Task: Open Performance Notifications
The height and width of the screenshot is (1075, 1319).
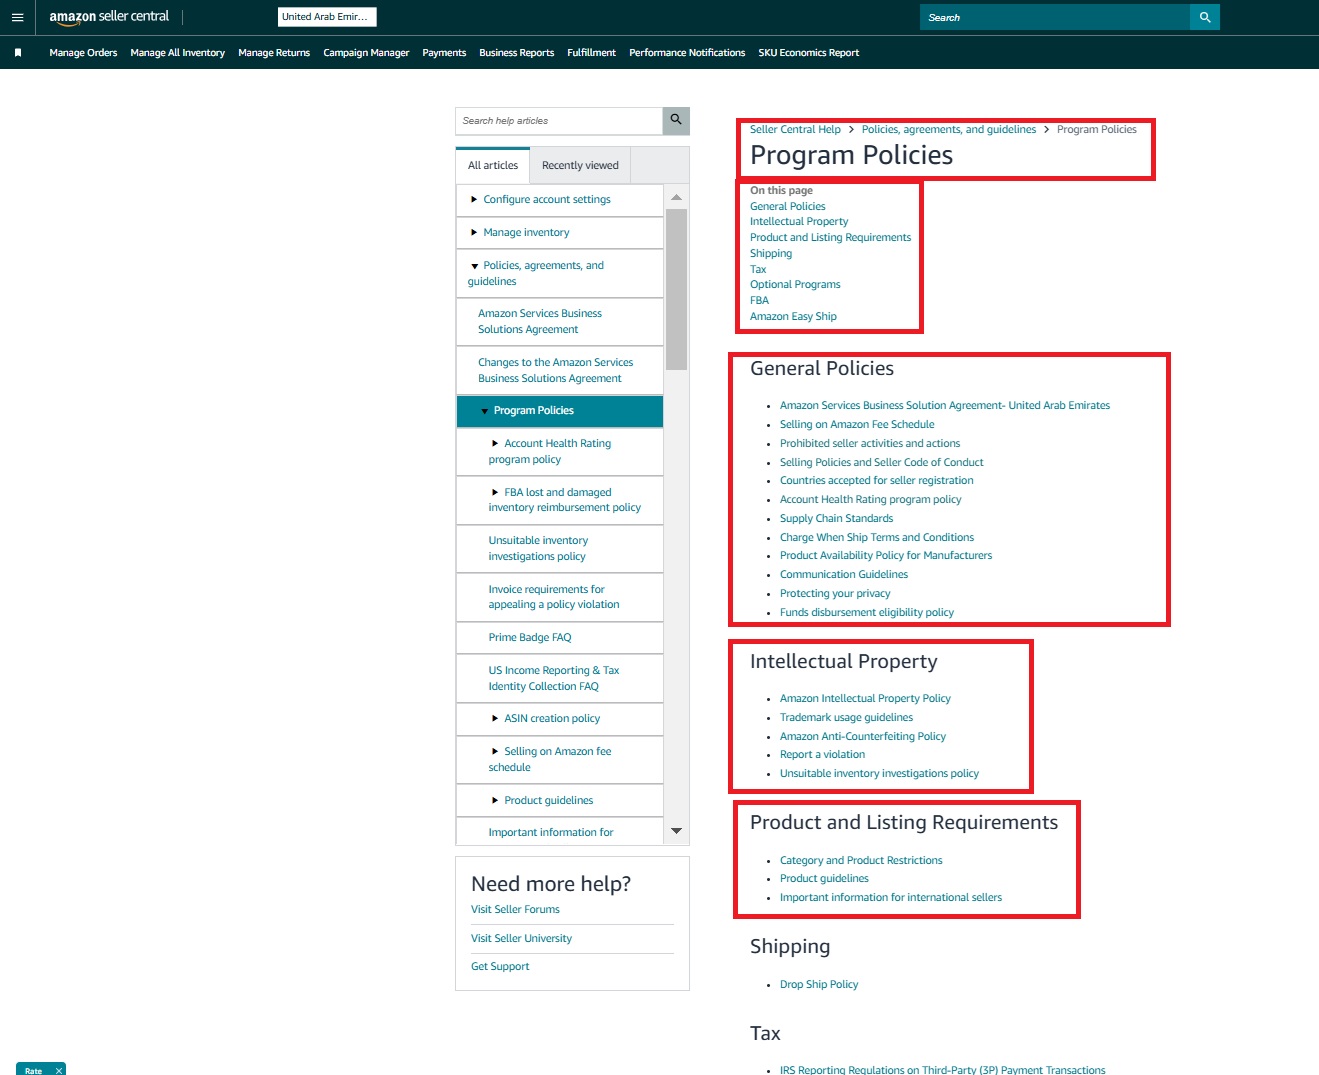Action: tap(687, 53)
